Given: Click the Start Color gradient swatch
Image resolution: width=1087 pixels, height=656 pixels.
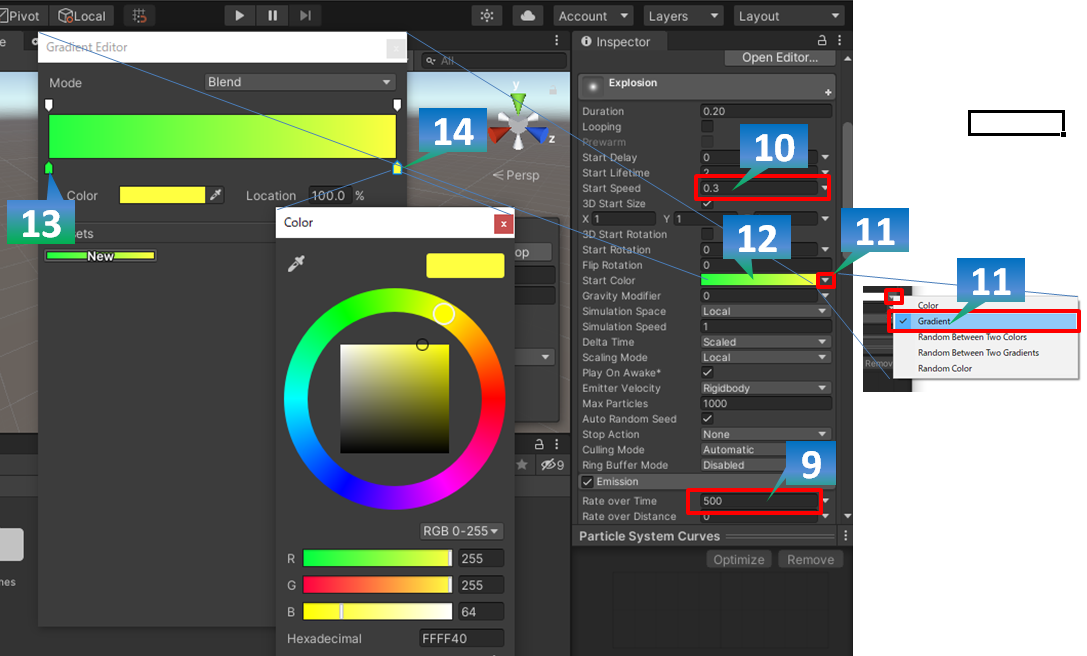Looking at the screenshot, I should pos(759,280).
